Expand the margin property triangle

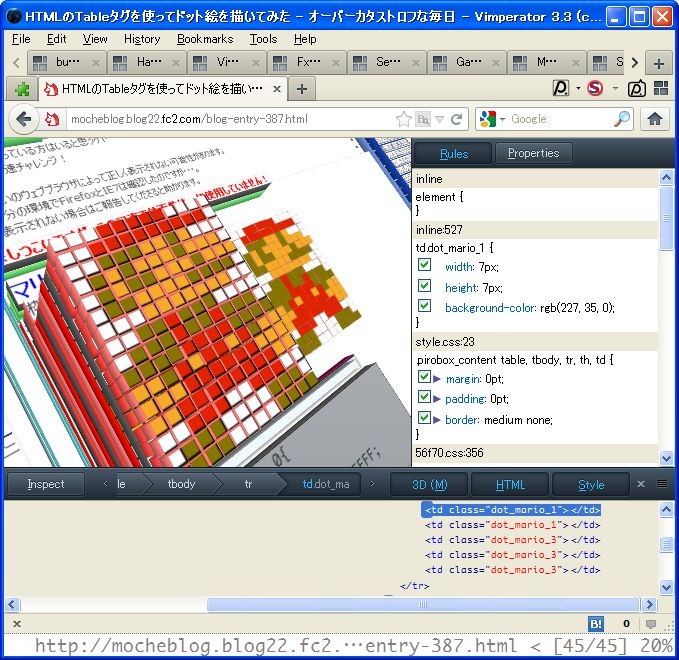coord(437,379)
